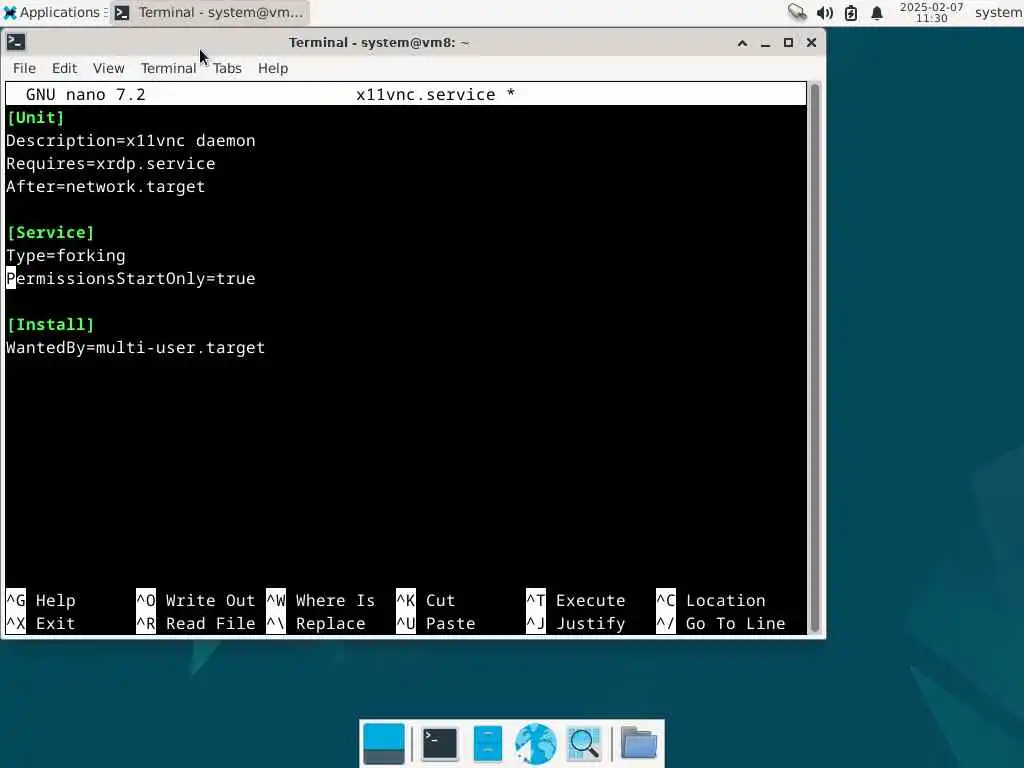Open the File menu

(24, 68)
